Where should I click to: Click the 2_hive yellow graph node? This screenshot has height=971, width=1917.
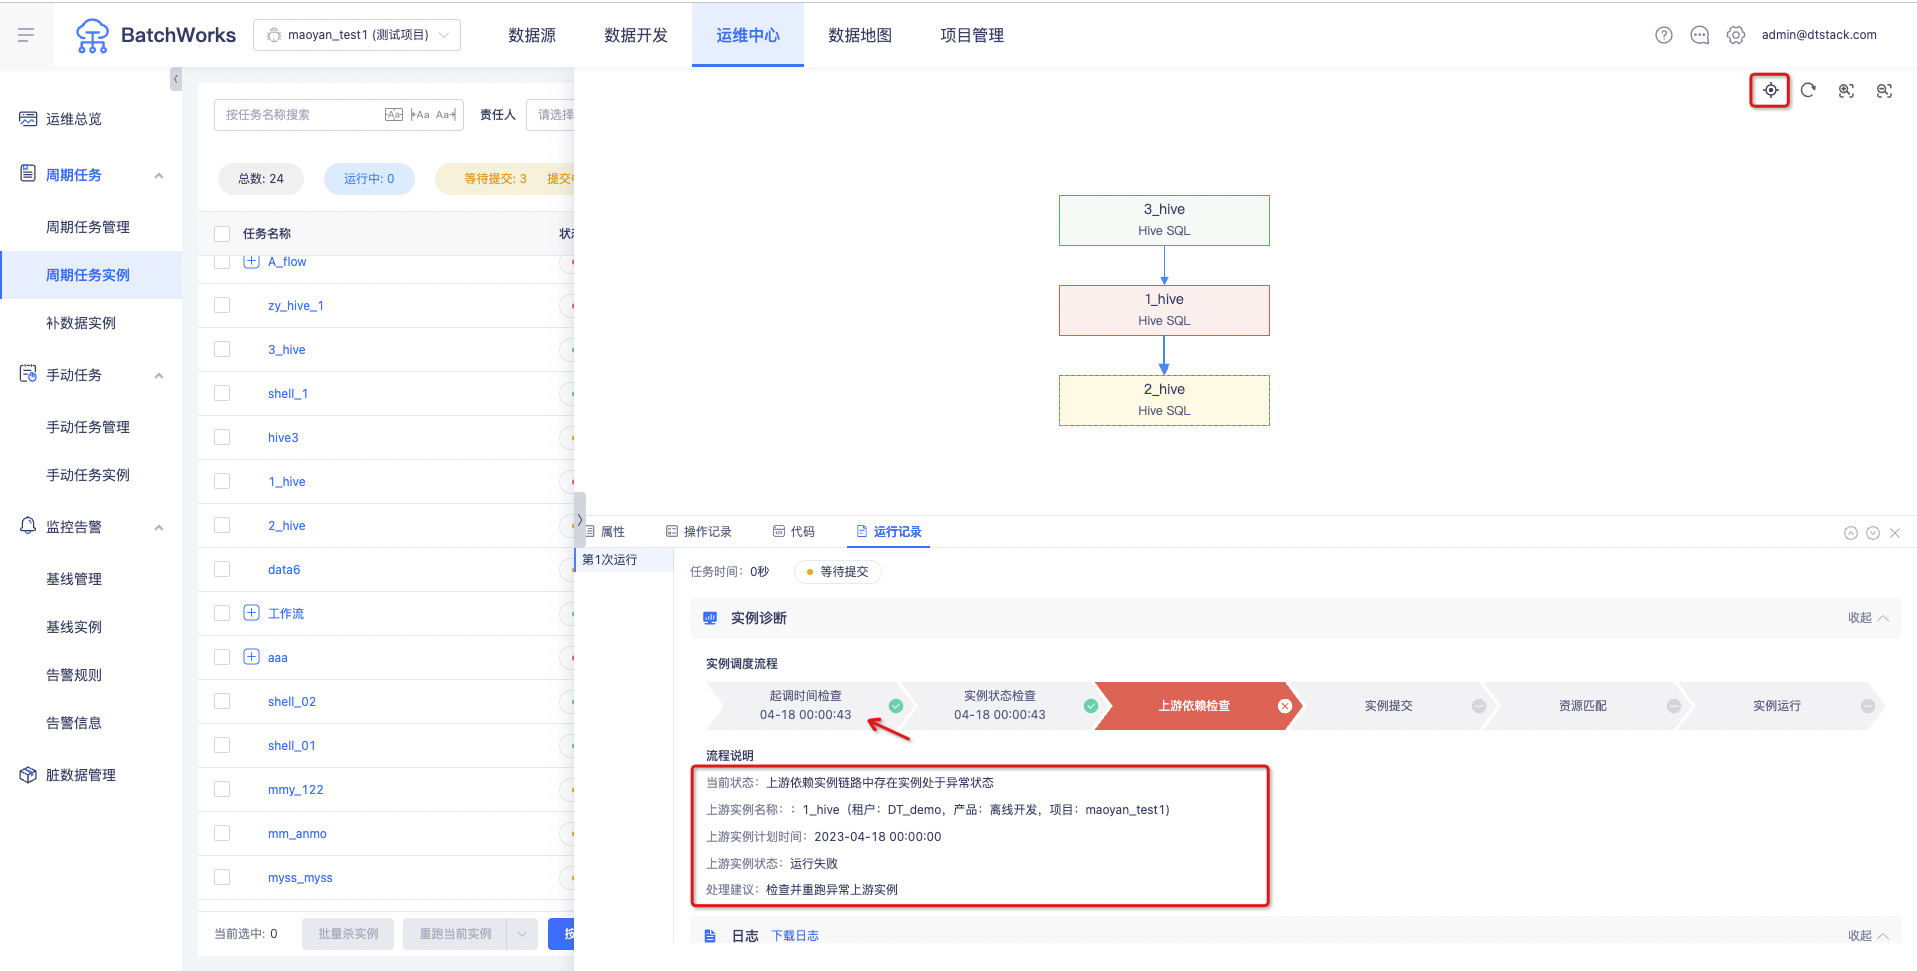click(1164, 400)
